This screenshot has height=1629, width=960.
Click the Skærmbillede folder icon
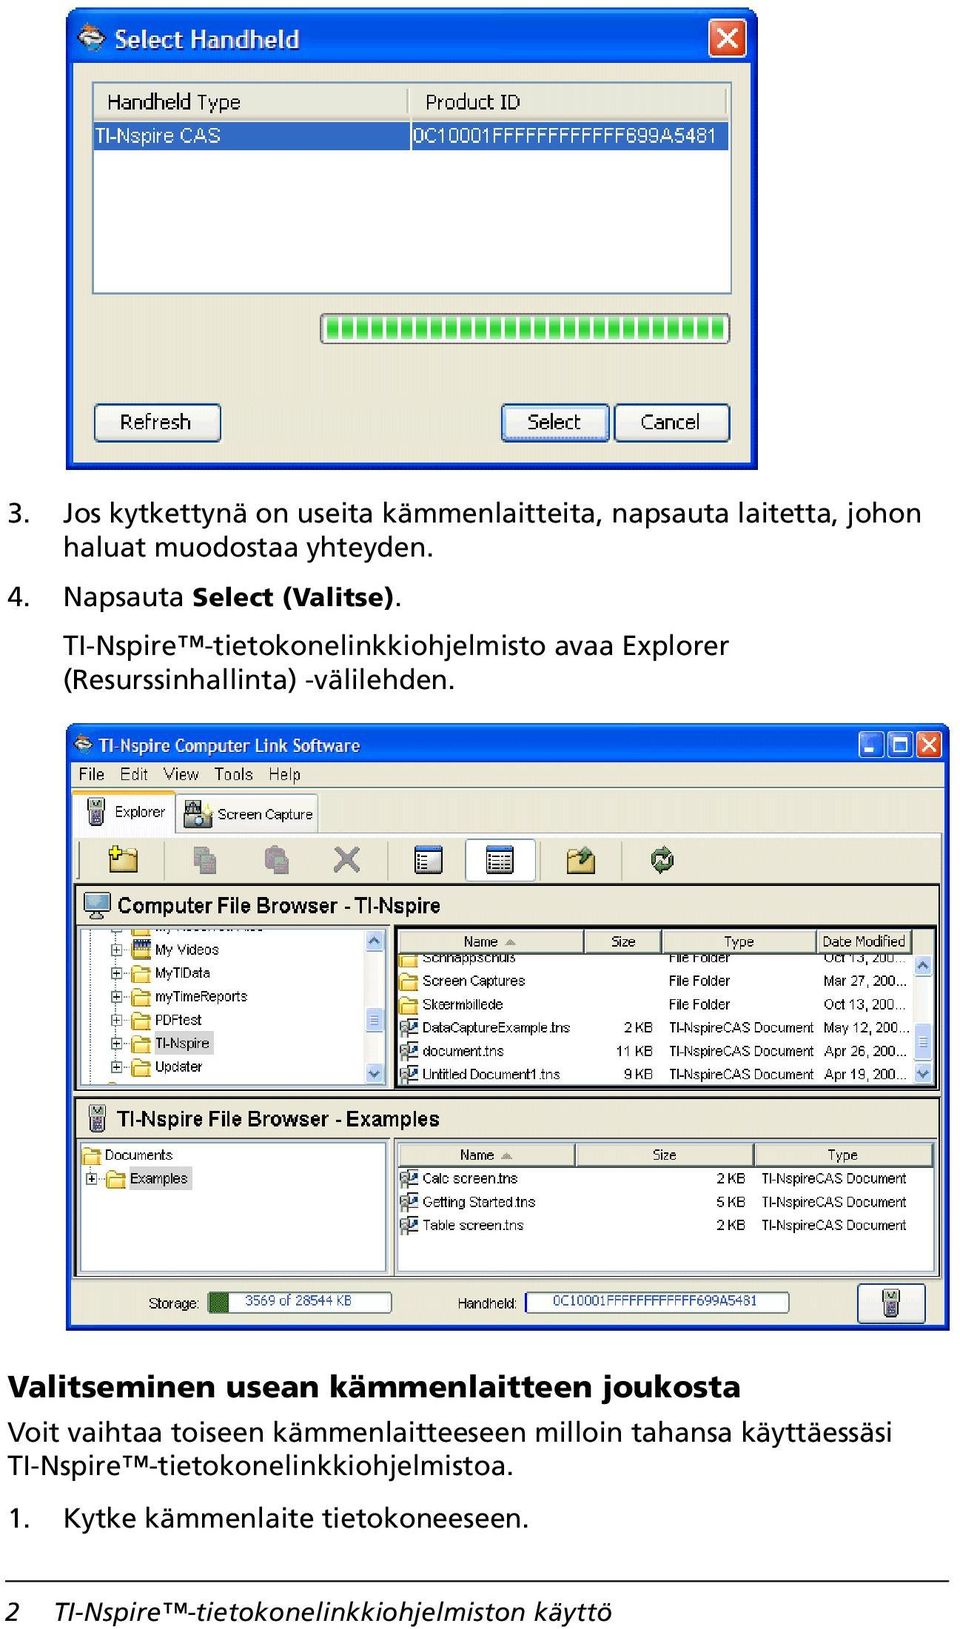408,1004
